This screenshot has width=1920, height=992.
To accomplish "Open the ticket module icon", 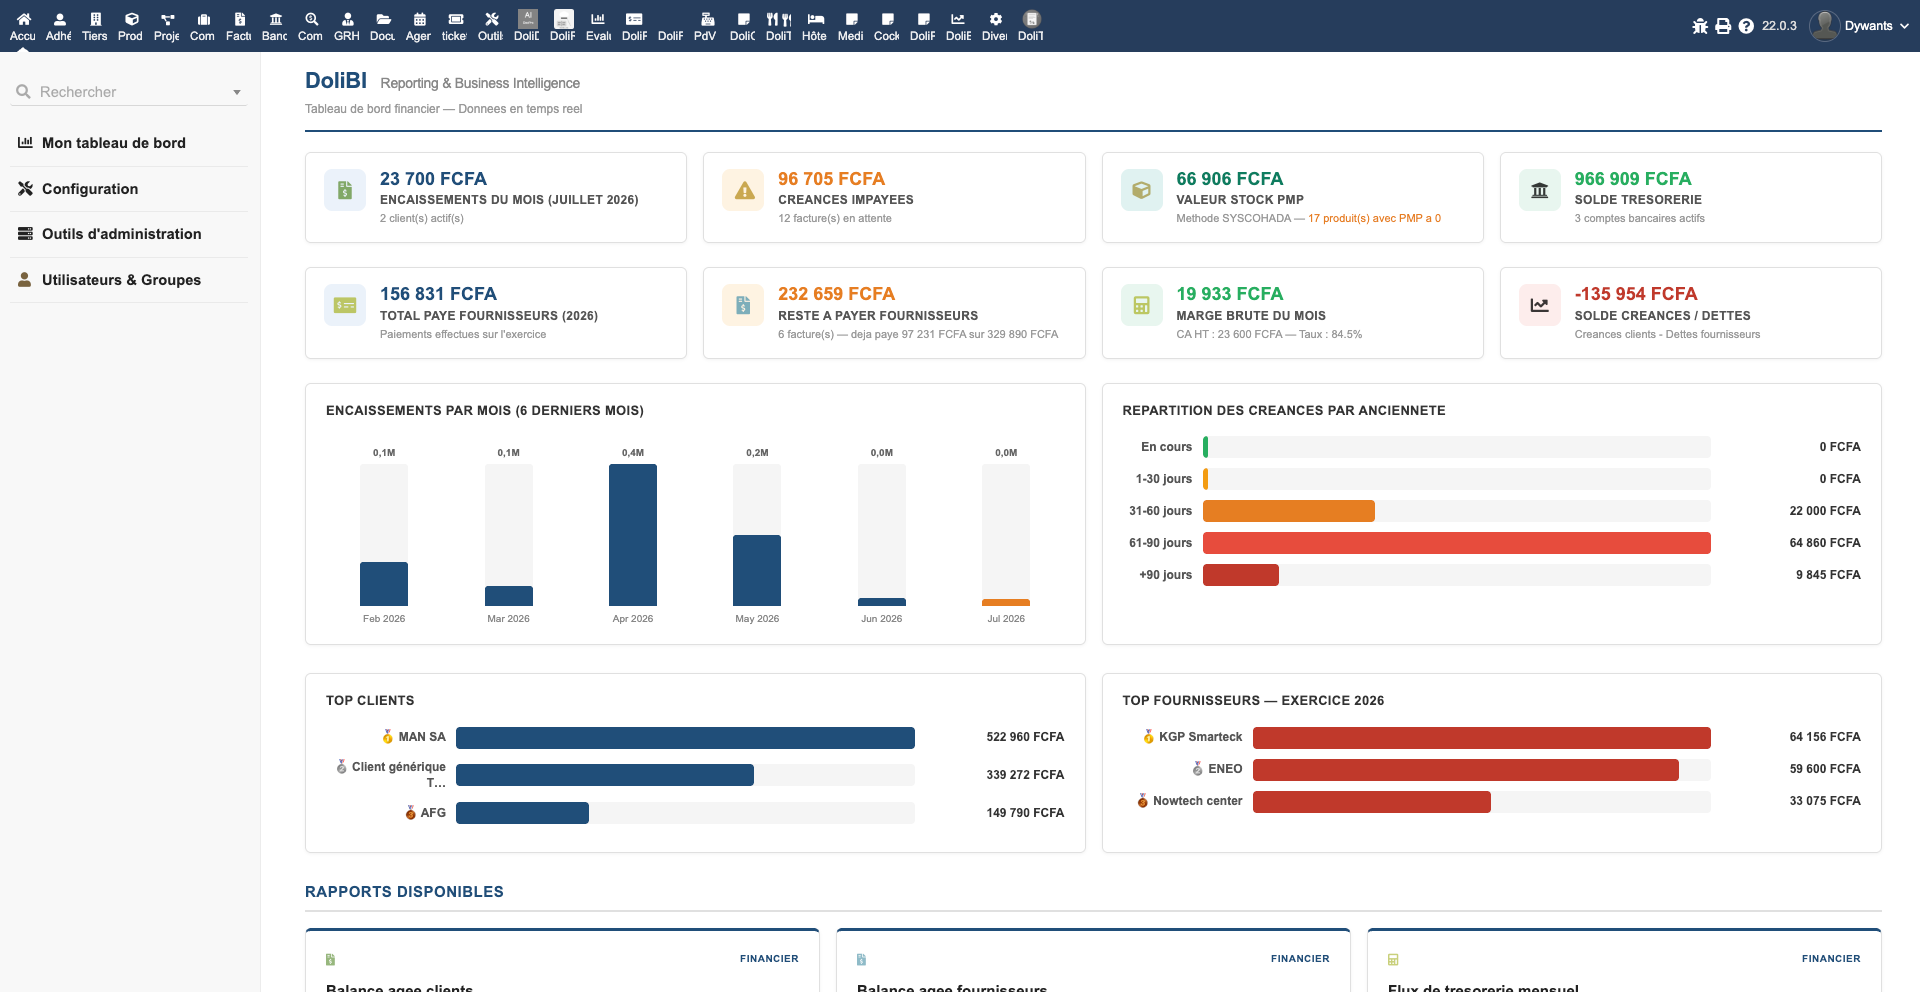I will point(455,26).
